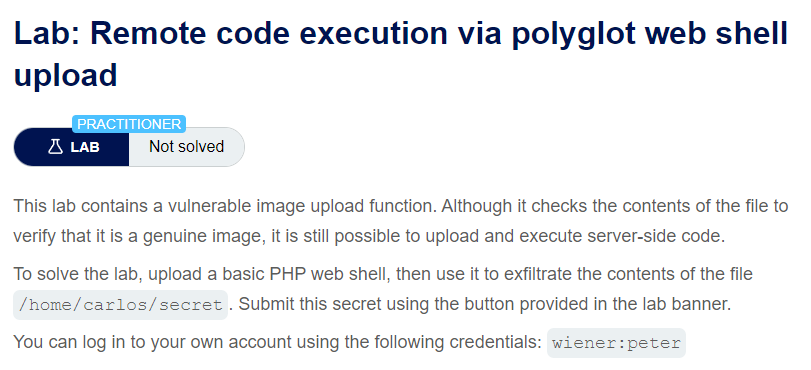Image resolution: width=811 pixels, height=370 pixels.
Task: Click the word 'upload' in heading's second line
Action: coord(66,76)
